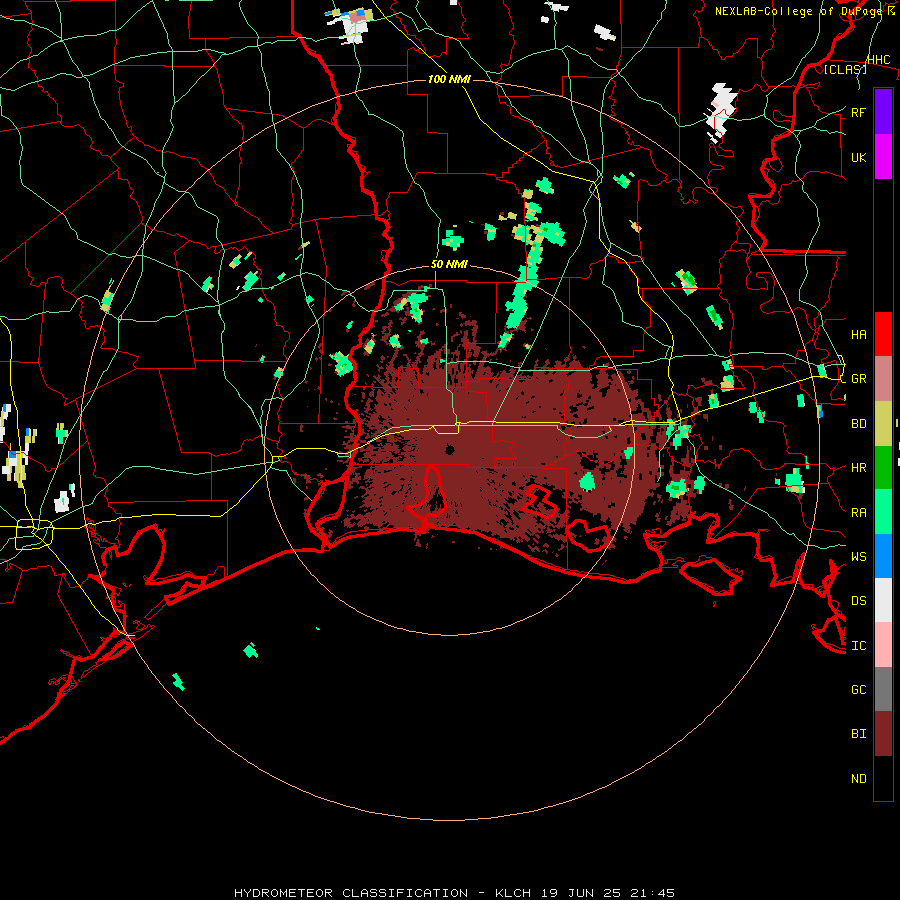
Task: Select the dusty pink GR legend swatch
Action: pyautogui.click(x=883, y=378)
